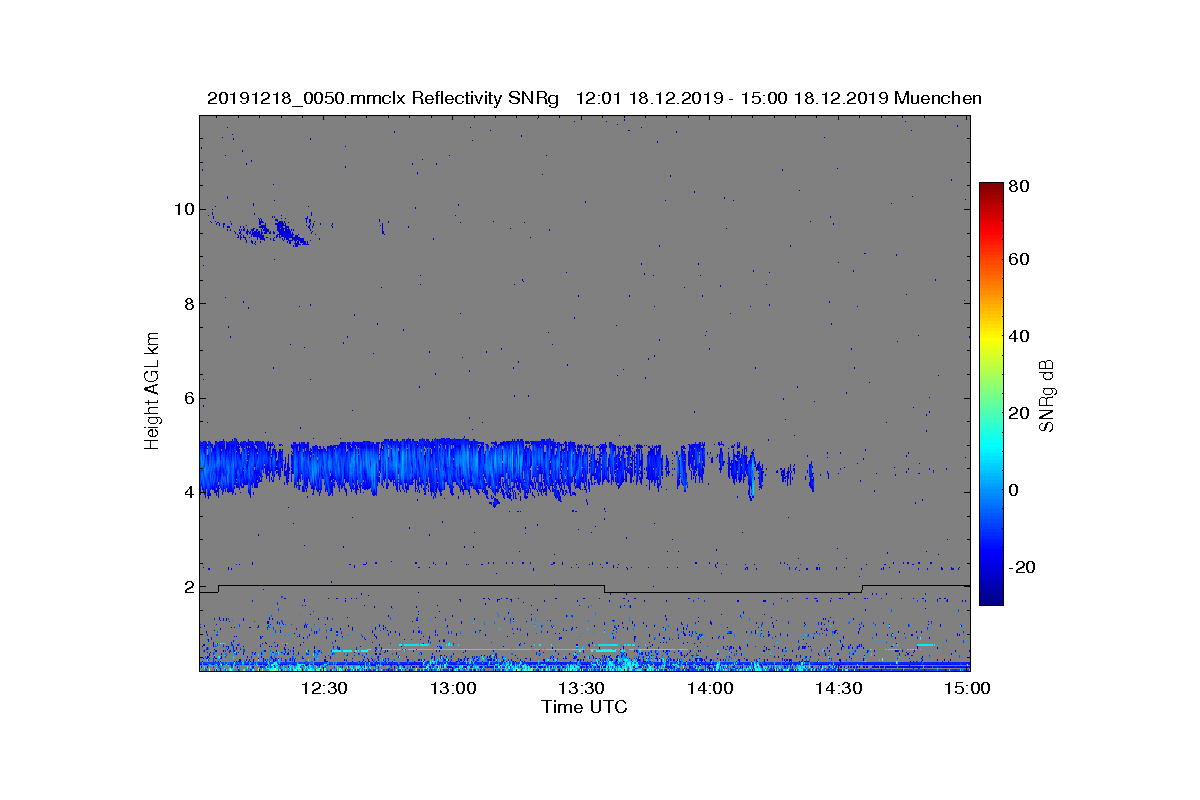The image size is (1200, 800).
Task: Click the 15:00 time axis tick label
Action: click(966, 688)
